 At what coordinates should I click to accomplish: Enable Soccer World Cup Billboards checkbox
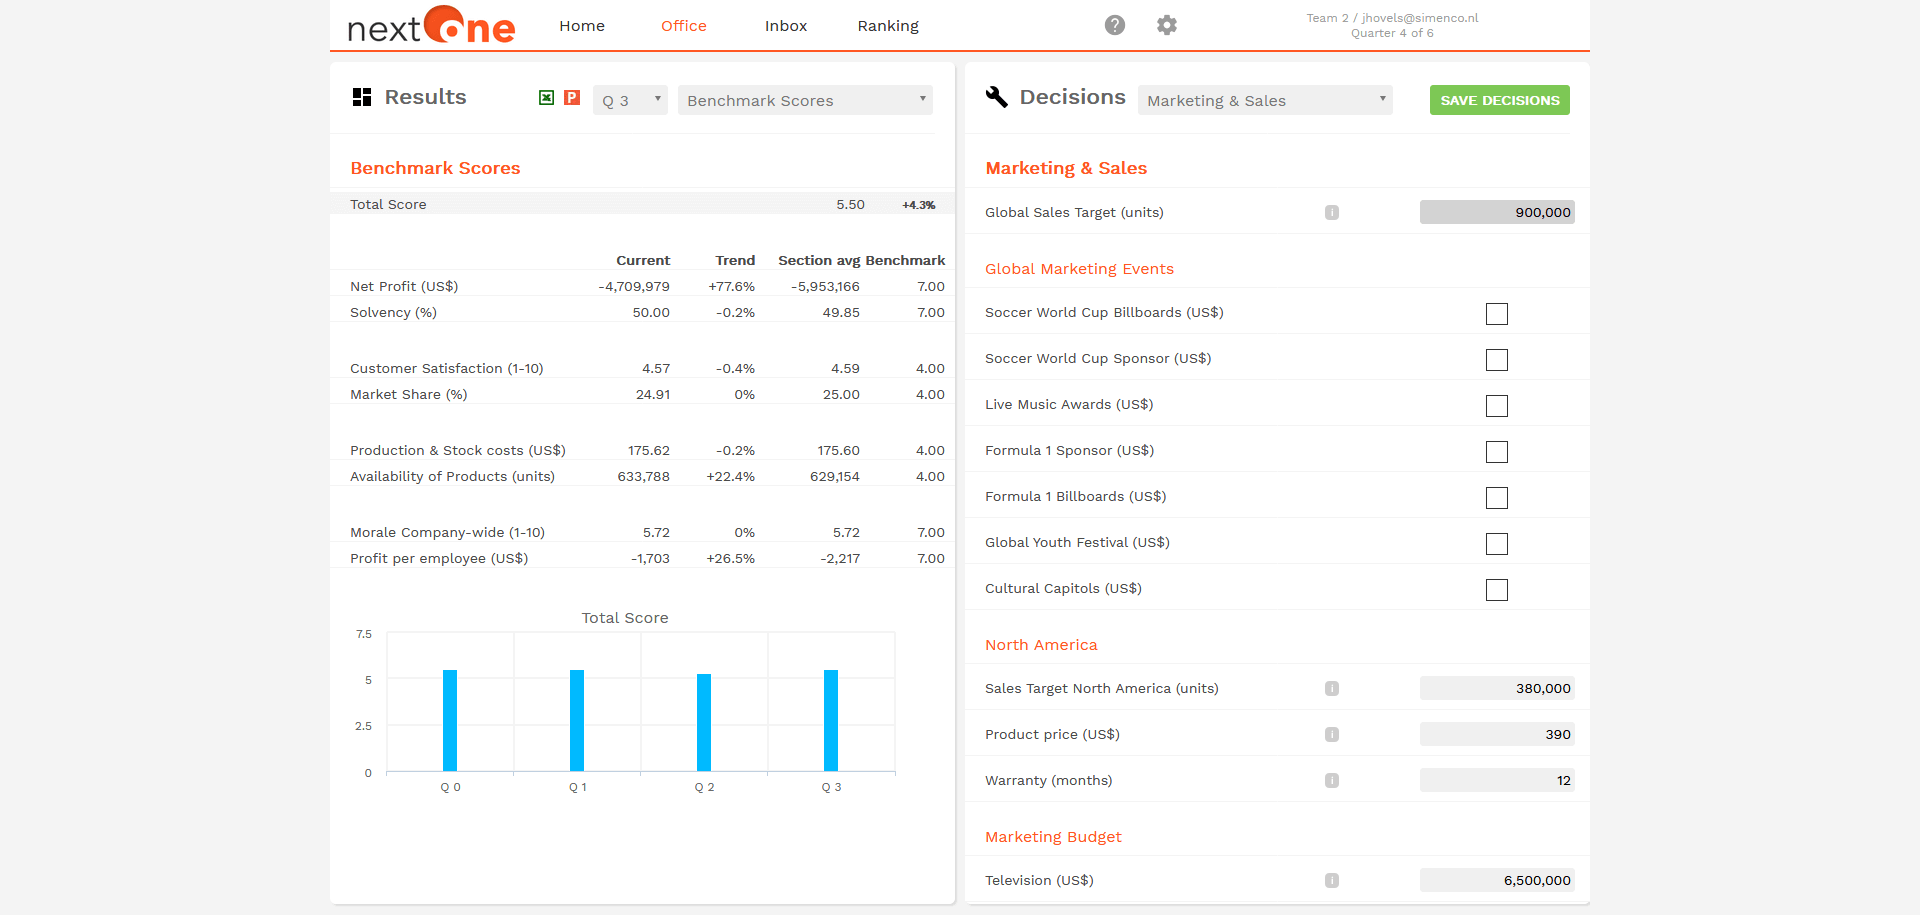coord(1497,314)
